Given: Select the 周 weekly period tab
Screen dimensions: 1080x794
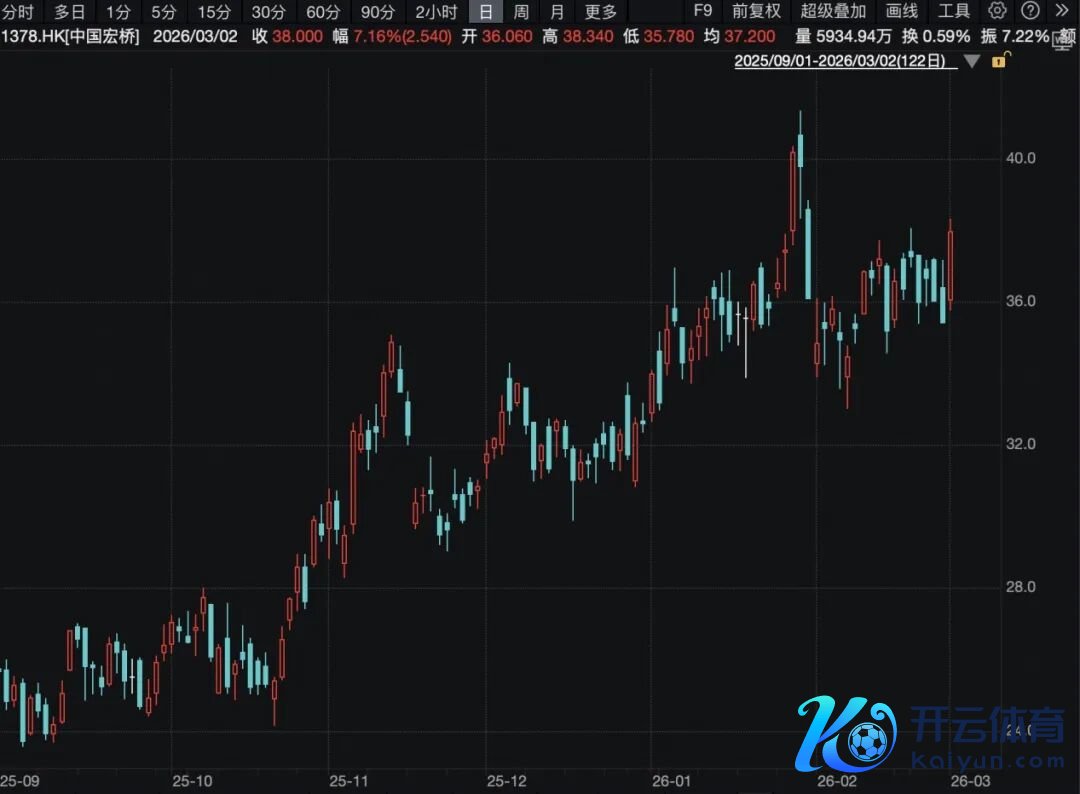Looking at the screenshot, I should coord(521,12).
